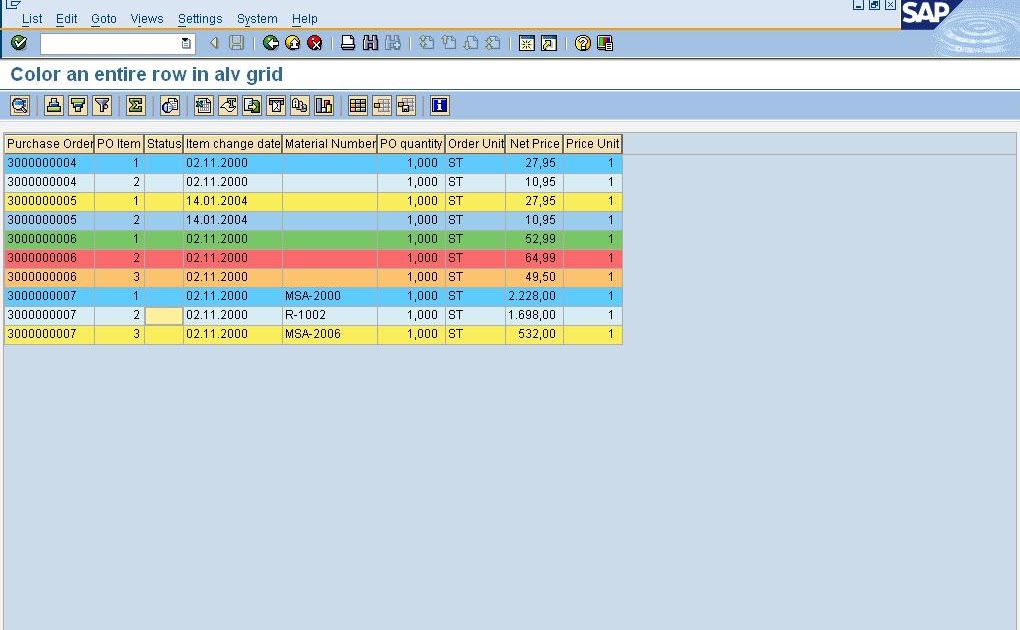1020x630 pixels.
Task: Click the Sigma Total icon
Action: point(135,105)
